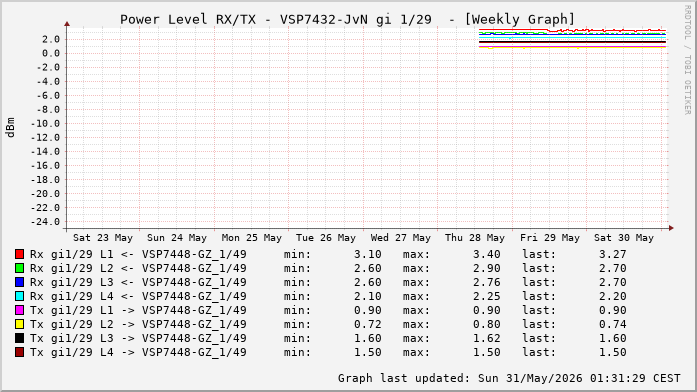Click the Thu 28 May x-axis label
The height and width of the screenshot is (392, 697).
(x=475, y=238)
